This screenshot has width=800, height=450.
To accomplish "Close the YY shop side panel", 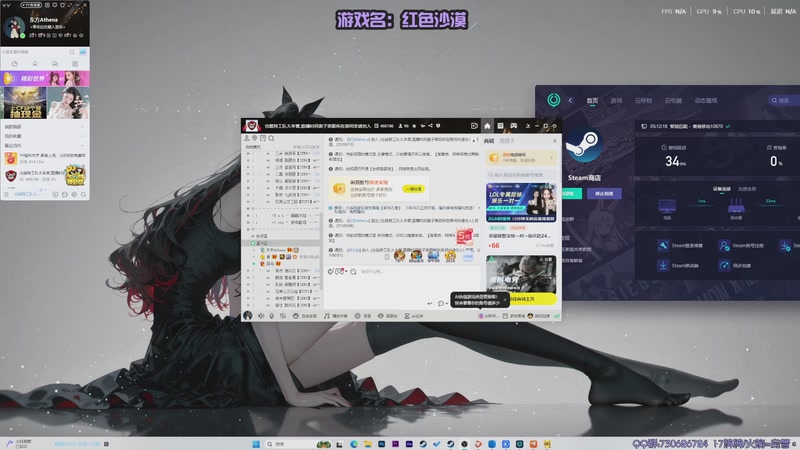I will 555,140.
